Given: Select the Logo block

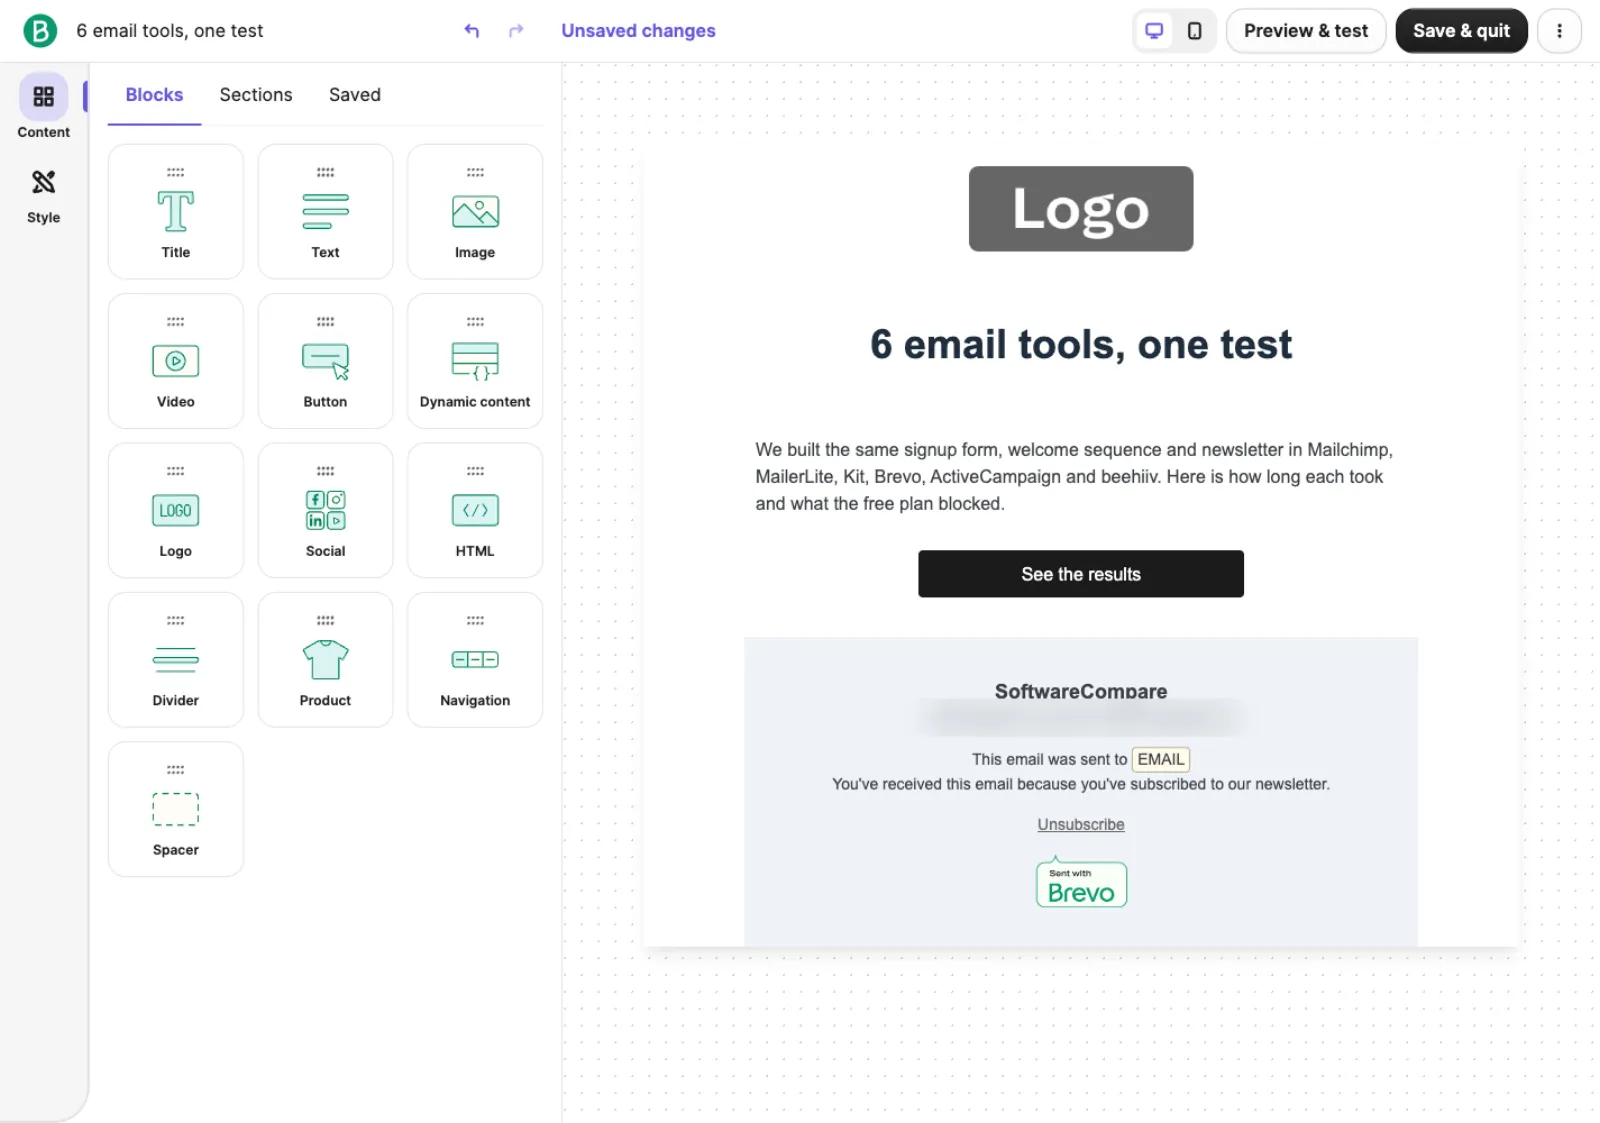Looking at the screenshot, I should click(175, 510).
